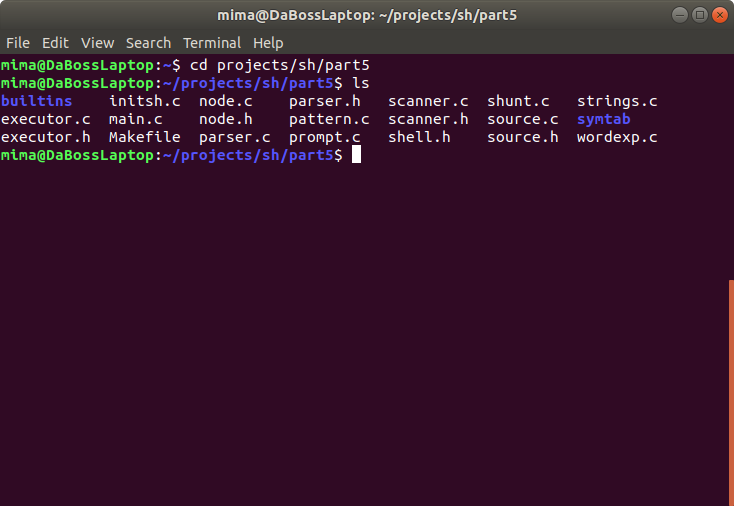Click the wordexp.c file name
Viewport: 734px width, 506px height.
[x=617, y=138]
